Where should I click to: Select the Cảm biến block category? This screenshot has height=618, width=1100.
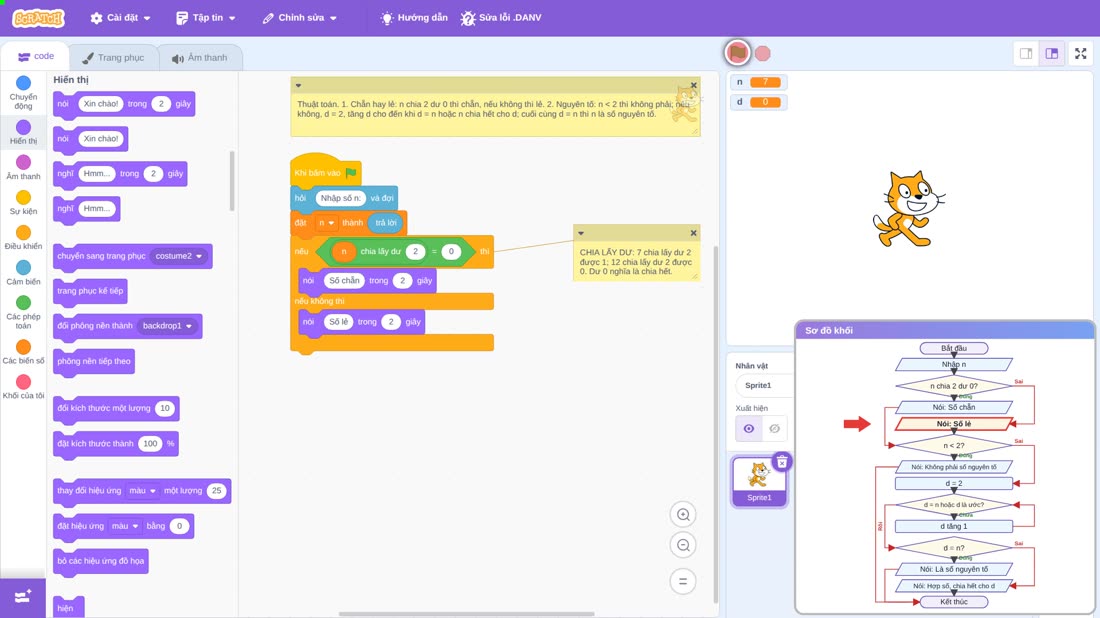23,274
